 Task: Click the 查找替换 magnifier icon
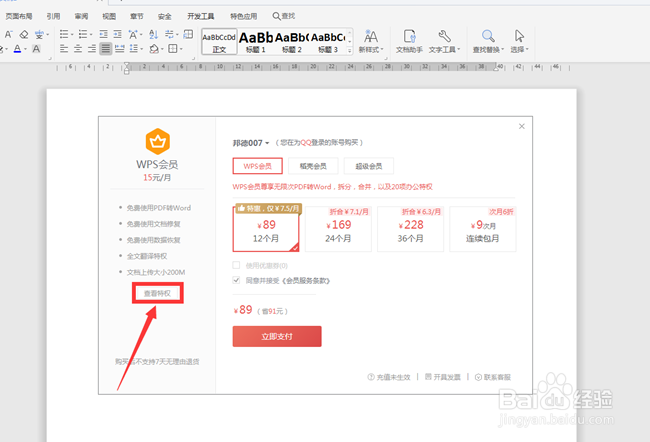click(x=488, y=36)
